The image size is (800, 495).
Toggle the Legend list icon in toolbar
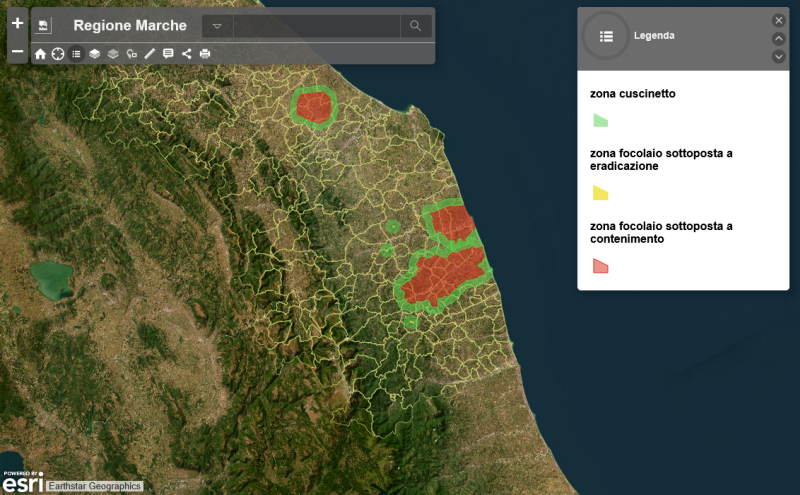pos(76,54)
